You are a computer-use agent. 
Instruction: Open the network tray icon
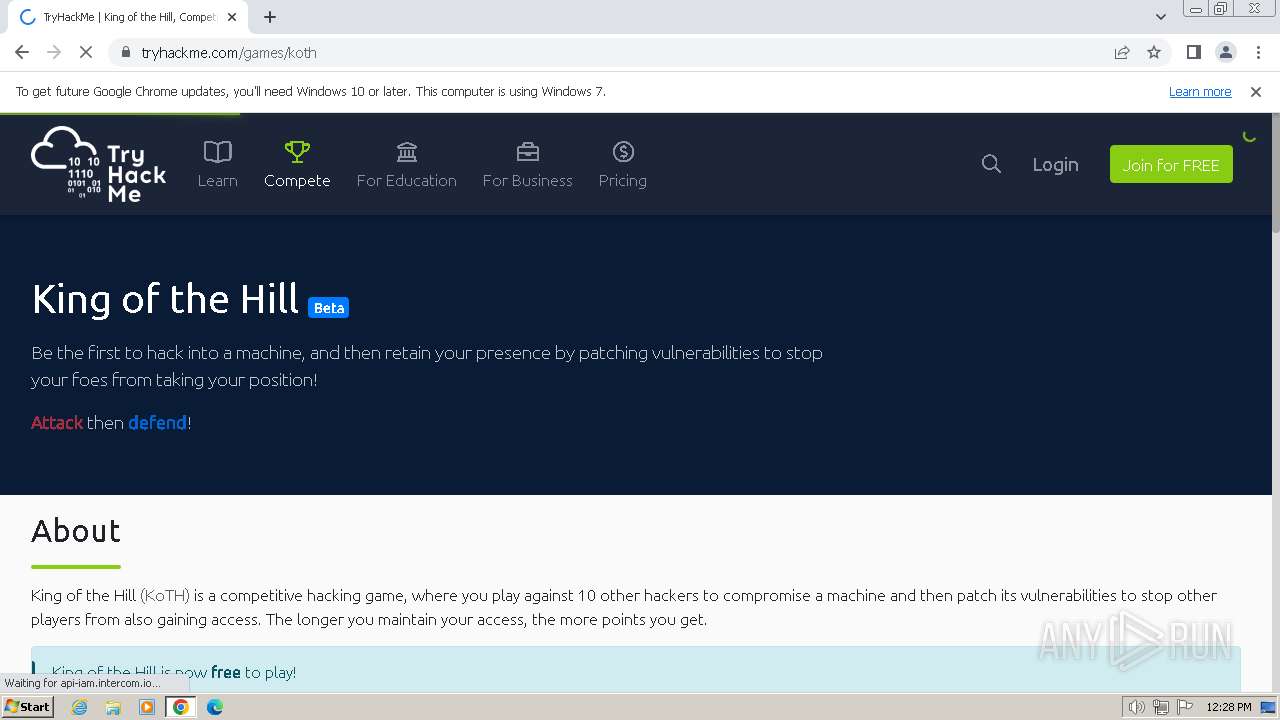coord(1161,707)
